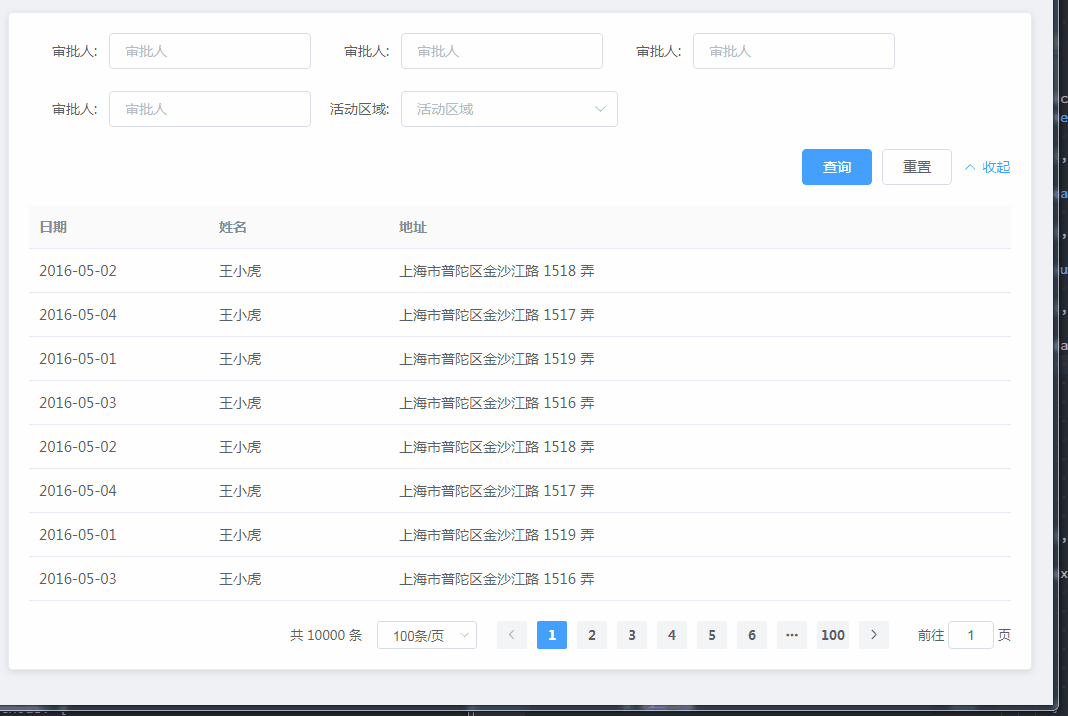Click address 1518 弄 in the fifth row
1068x716 pixels.
click(497, 447)
